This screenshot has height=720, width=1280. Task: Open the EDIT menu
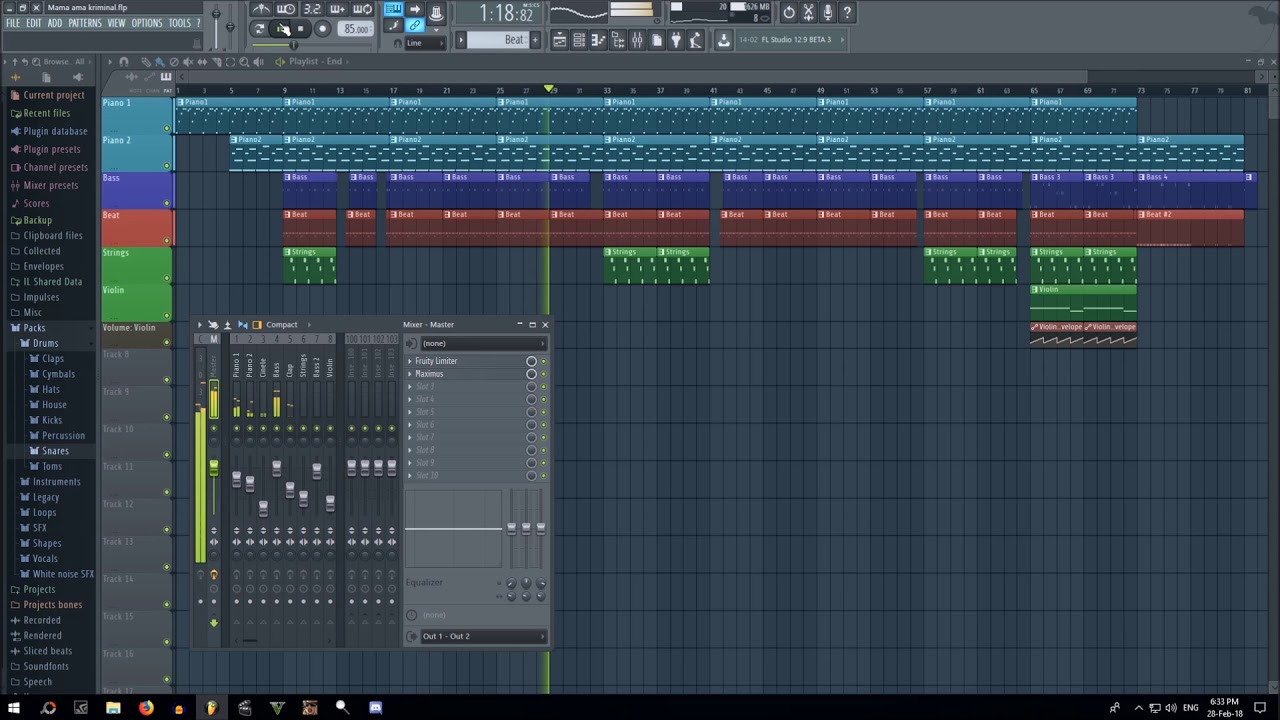(x=34, y=23)
